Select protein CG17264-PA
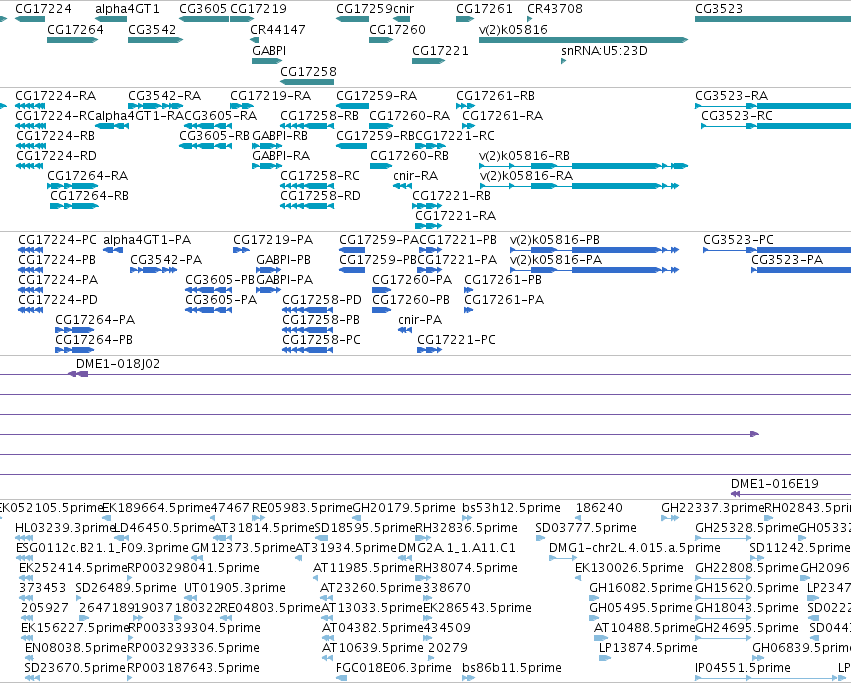This screenshot has width=851, height=683. (95, 320)
